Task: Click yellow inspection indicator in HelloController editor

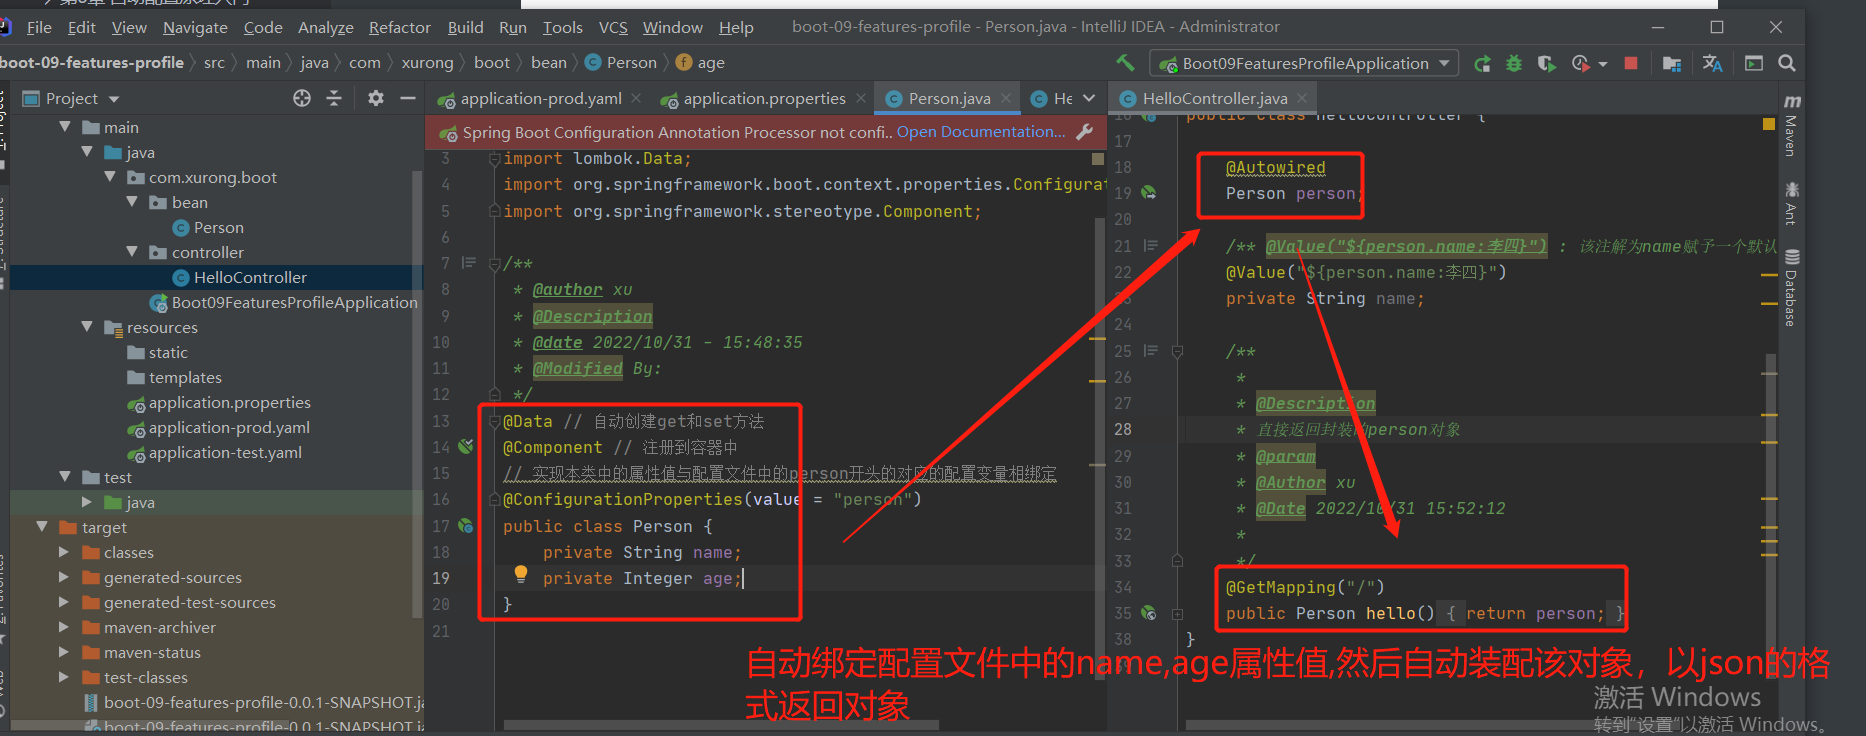Action: coord(1768,124)
